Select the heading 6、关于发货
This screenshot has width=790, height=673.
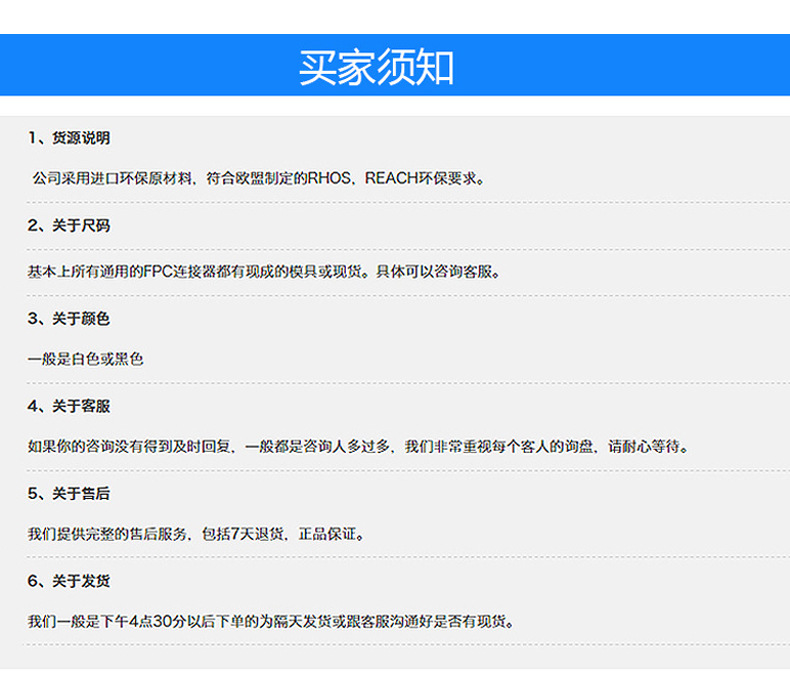69,581
